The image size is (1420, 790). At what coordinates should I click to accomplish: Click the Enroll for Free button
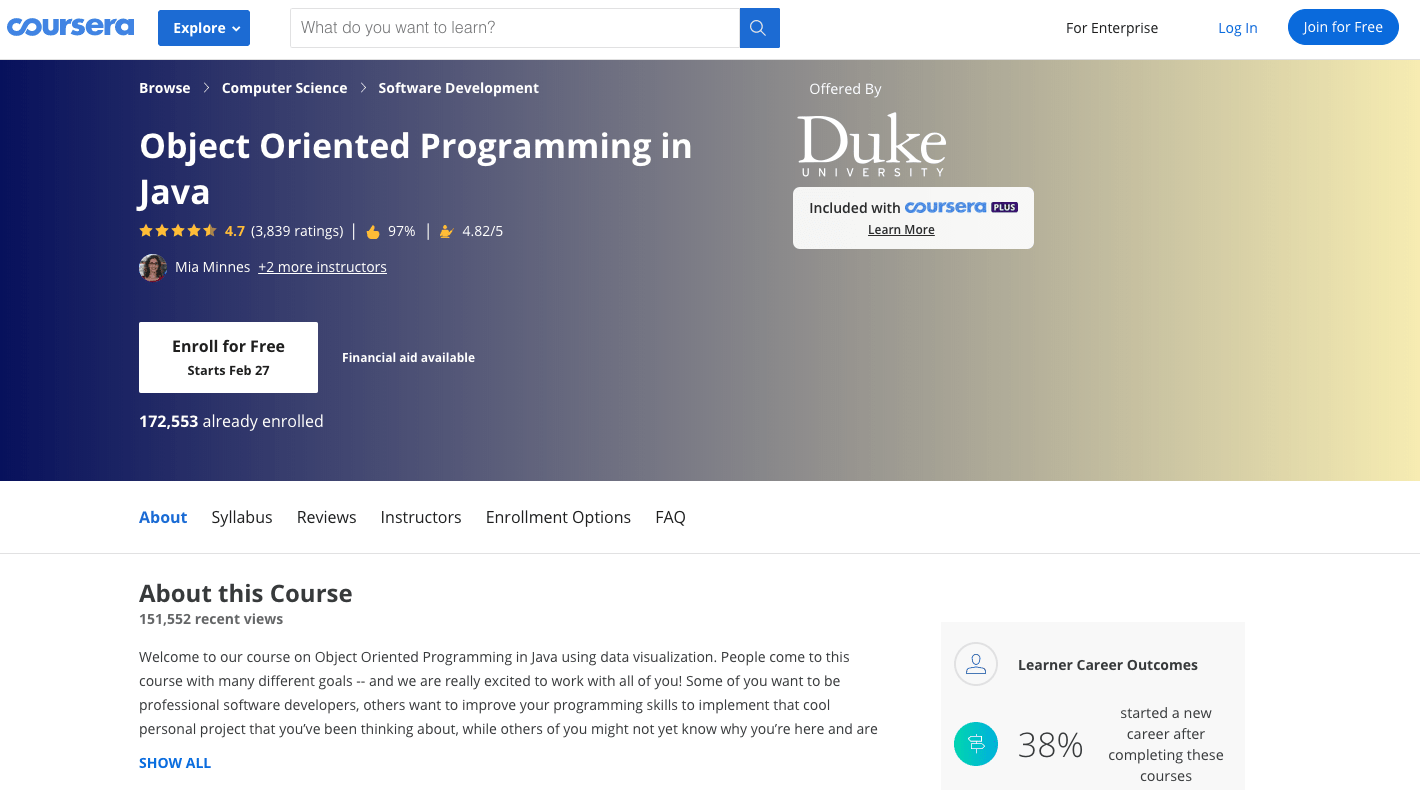coord(228,357)
